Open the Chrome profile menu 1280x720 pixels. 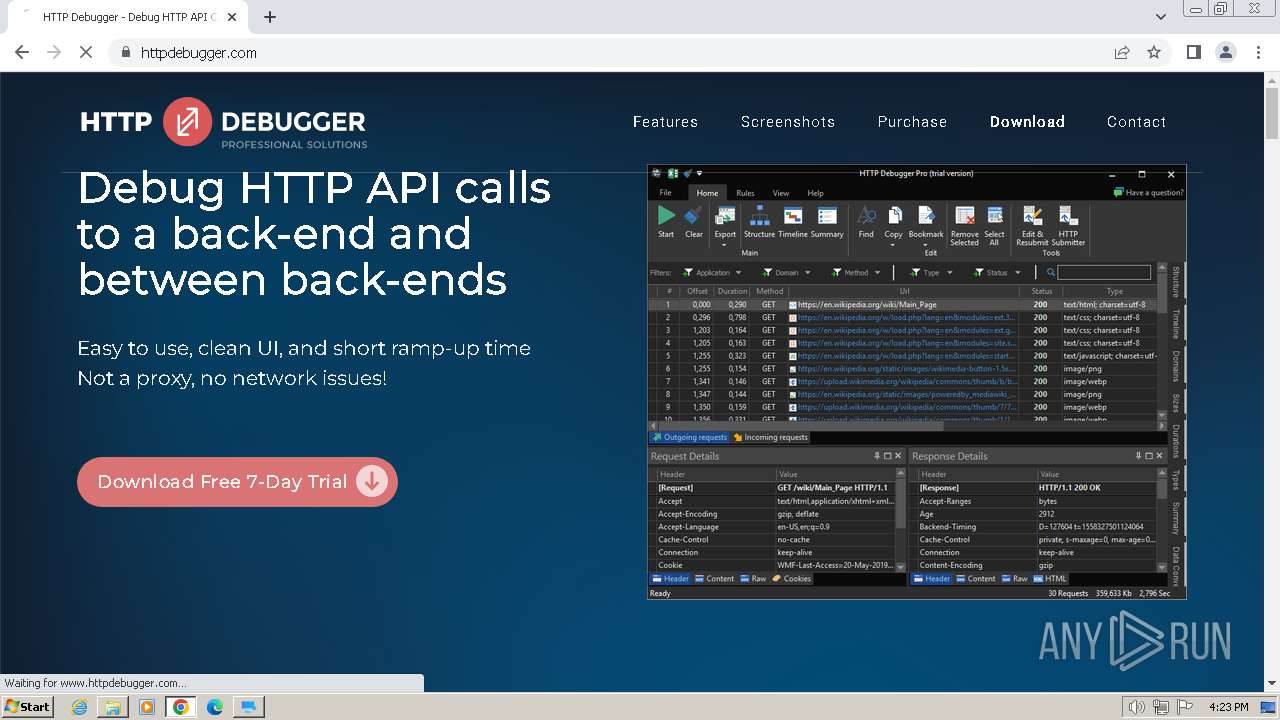click(1225, 53)
